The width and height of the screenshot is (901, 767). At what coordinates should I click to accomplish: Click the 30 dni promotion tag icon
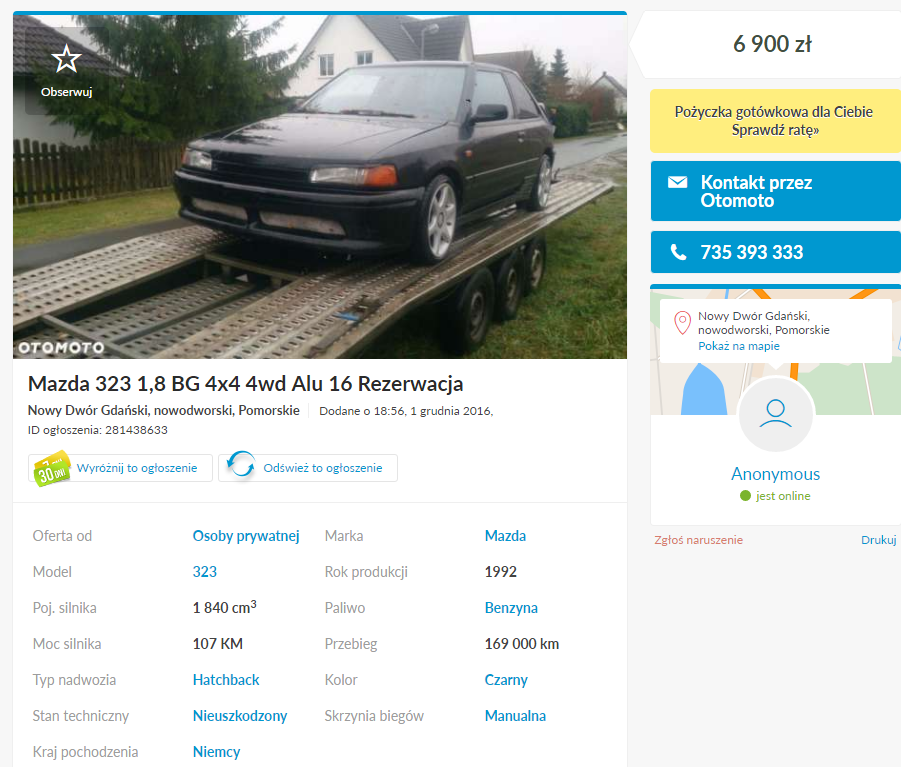(52, 468)
